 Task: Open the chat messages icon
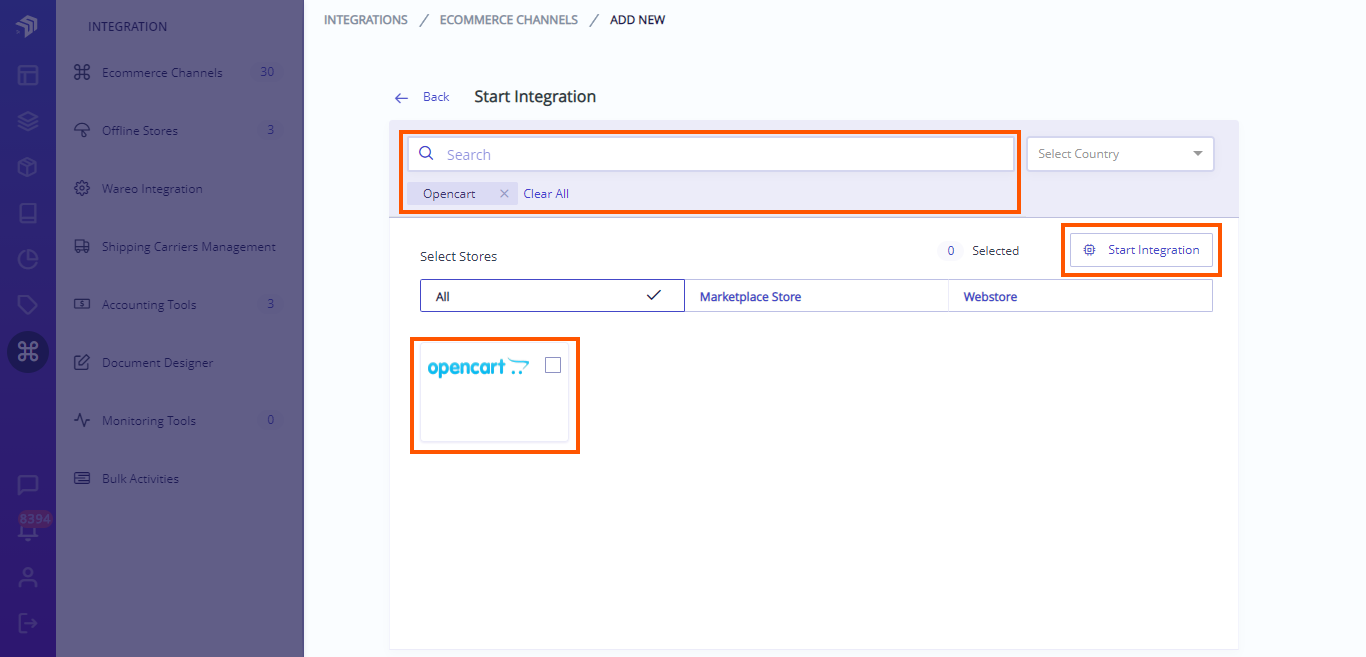28,485
